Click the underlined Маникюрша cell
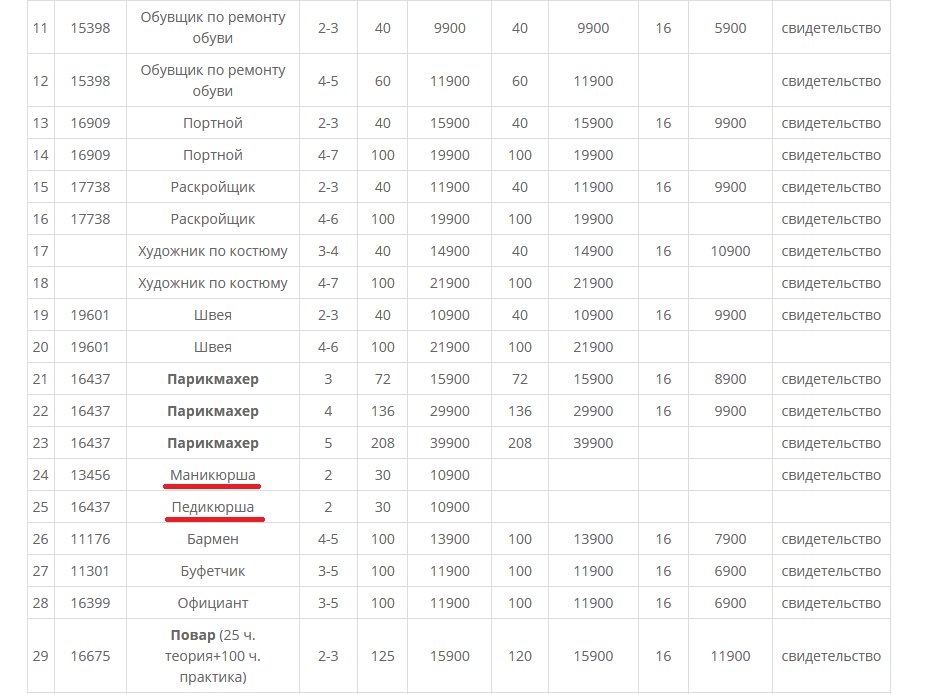Viewport: 931px width, 694px height. coord(212,475)
